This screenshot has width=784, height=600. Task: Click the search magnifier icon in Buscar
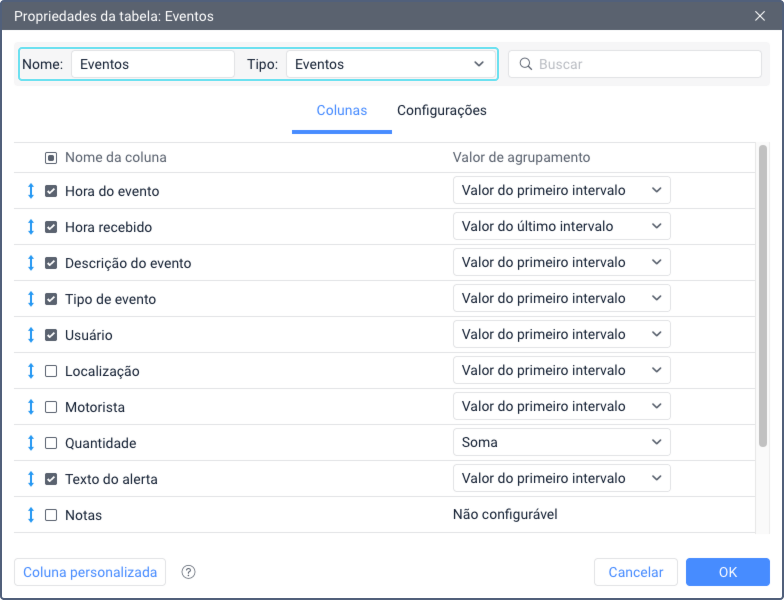pyautogui.click(x=526, y=64)
